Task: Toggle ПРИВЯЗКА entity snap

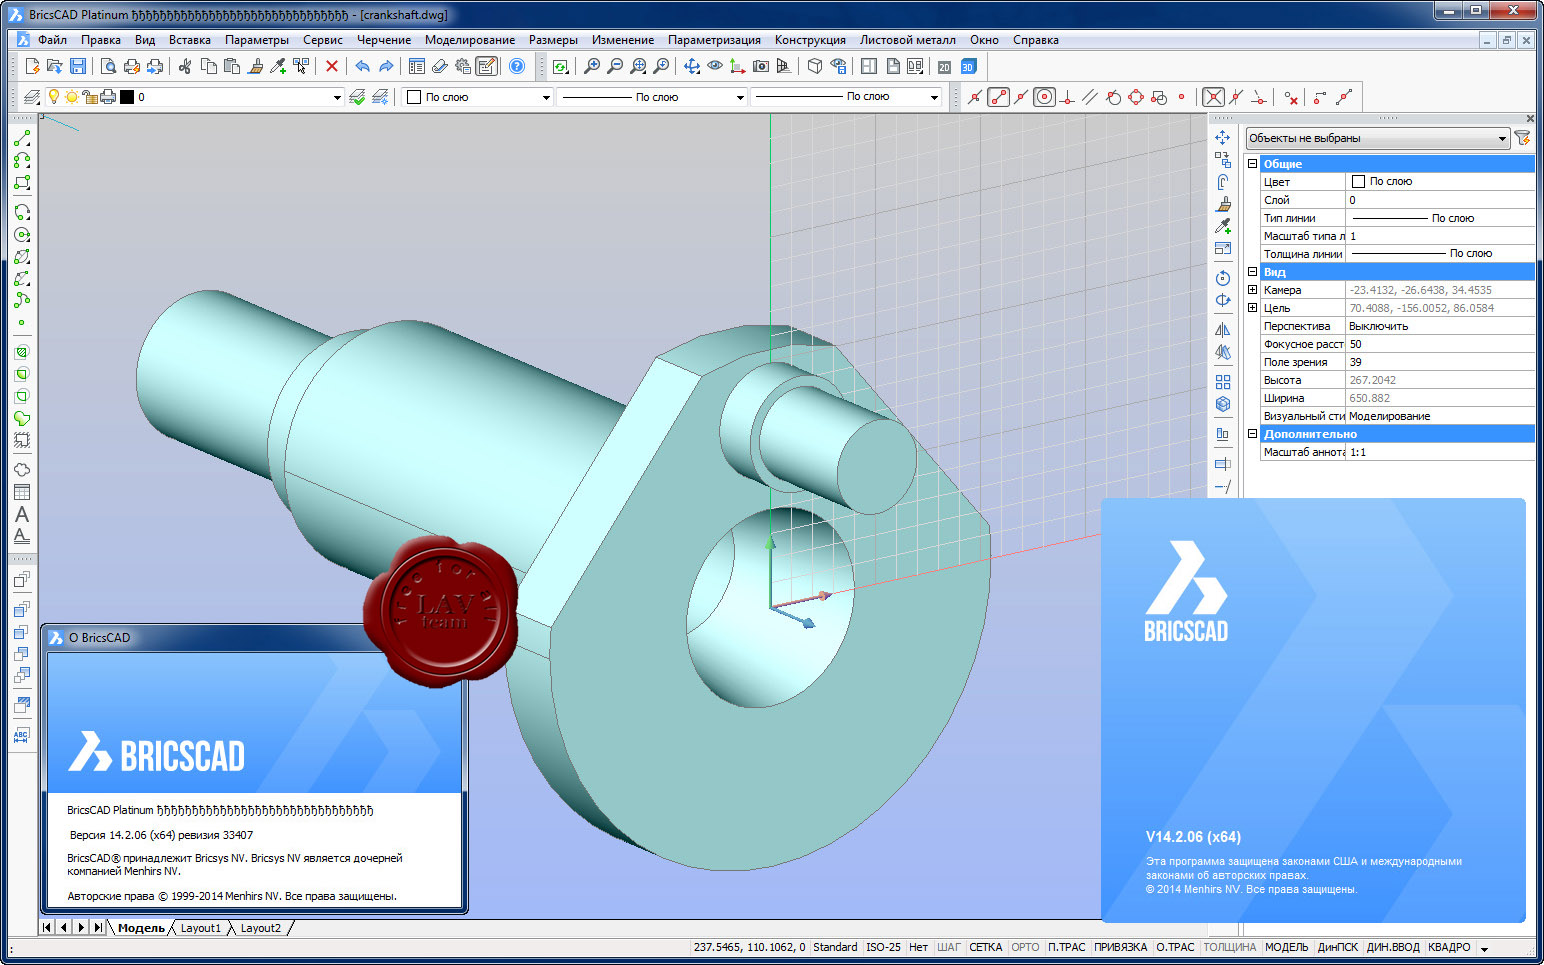Action: pos(1120,947)
